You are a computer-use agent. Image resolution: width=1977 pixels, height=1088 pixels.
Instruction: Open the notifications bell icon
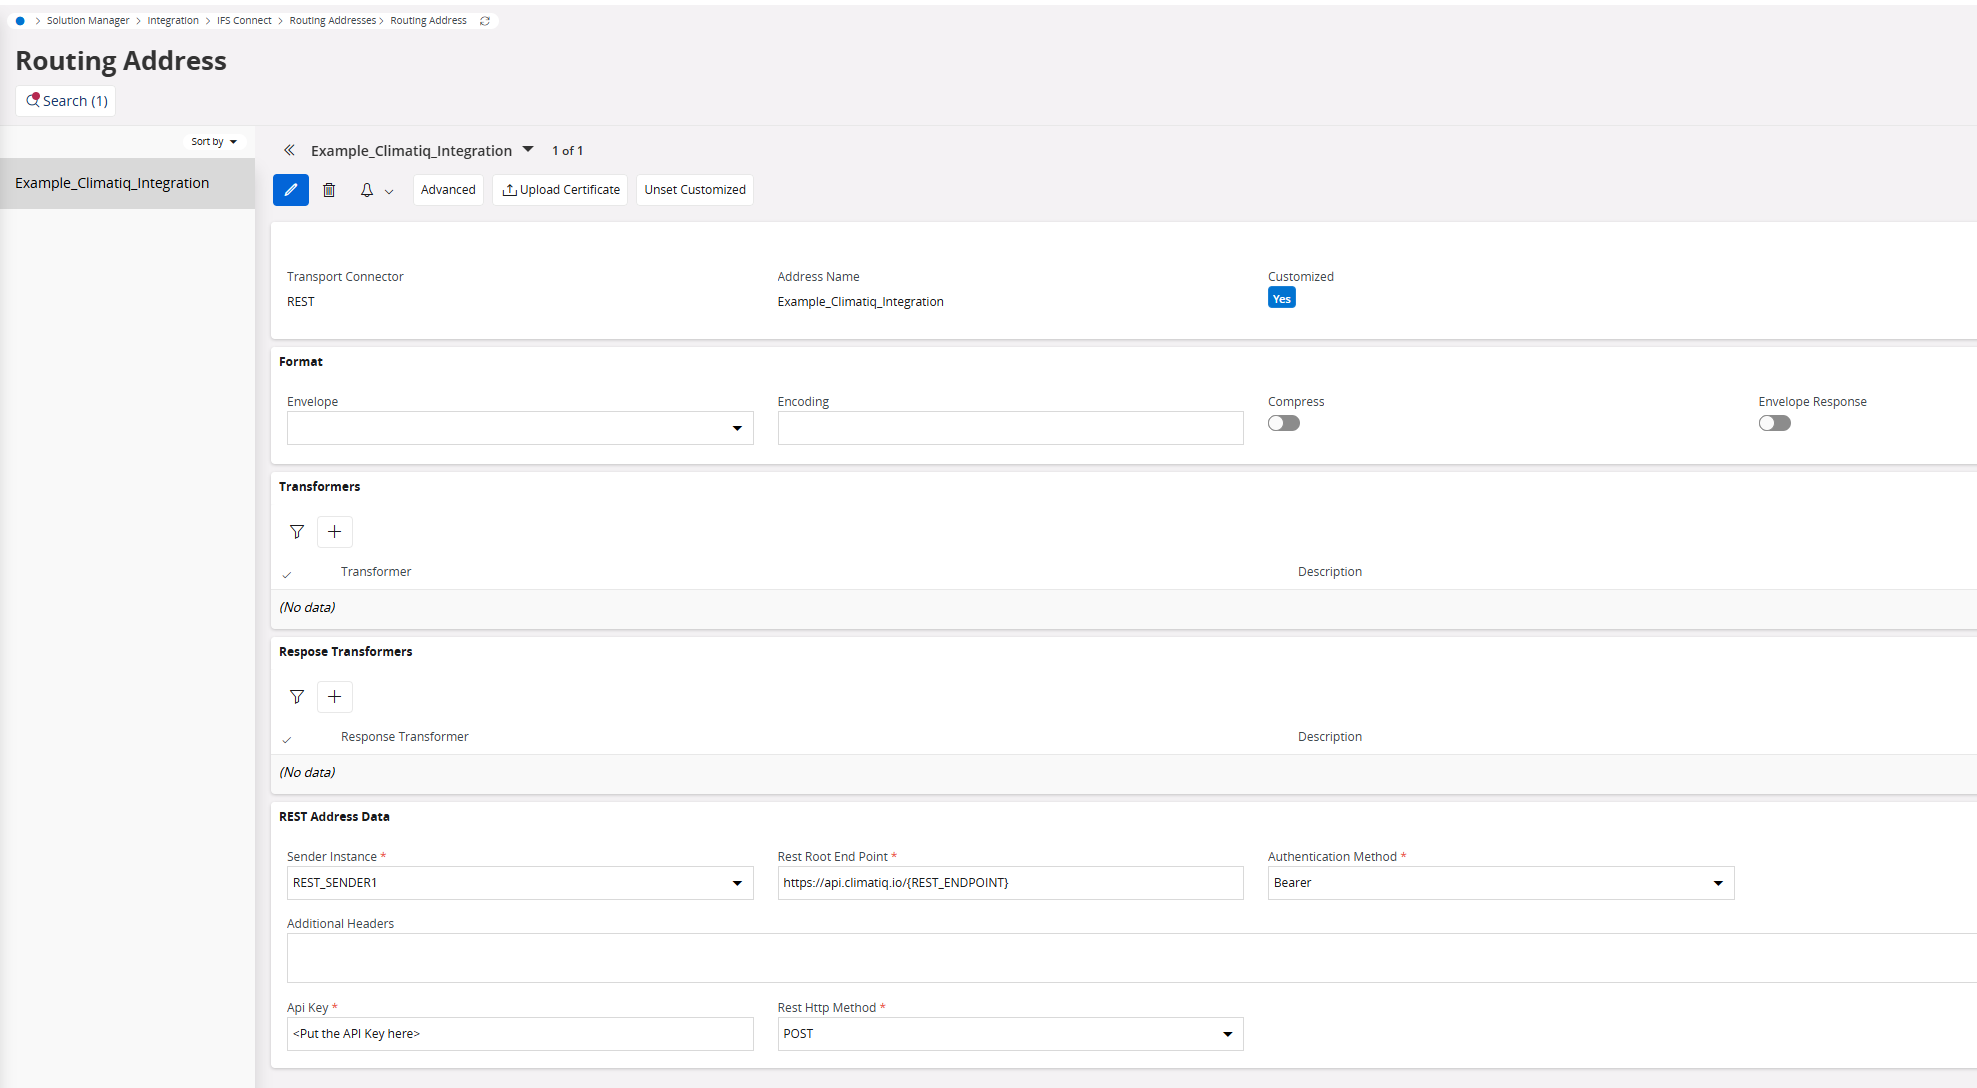point(366,190)
